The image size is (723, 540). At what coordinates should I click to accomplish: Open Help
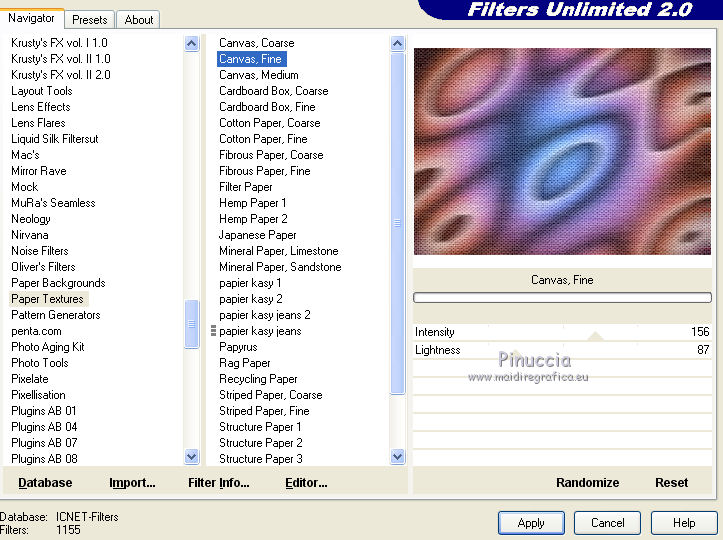(684, 523)
